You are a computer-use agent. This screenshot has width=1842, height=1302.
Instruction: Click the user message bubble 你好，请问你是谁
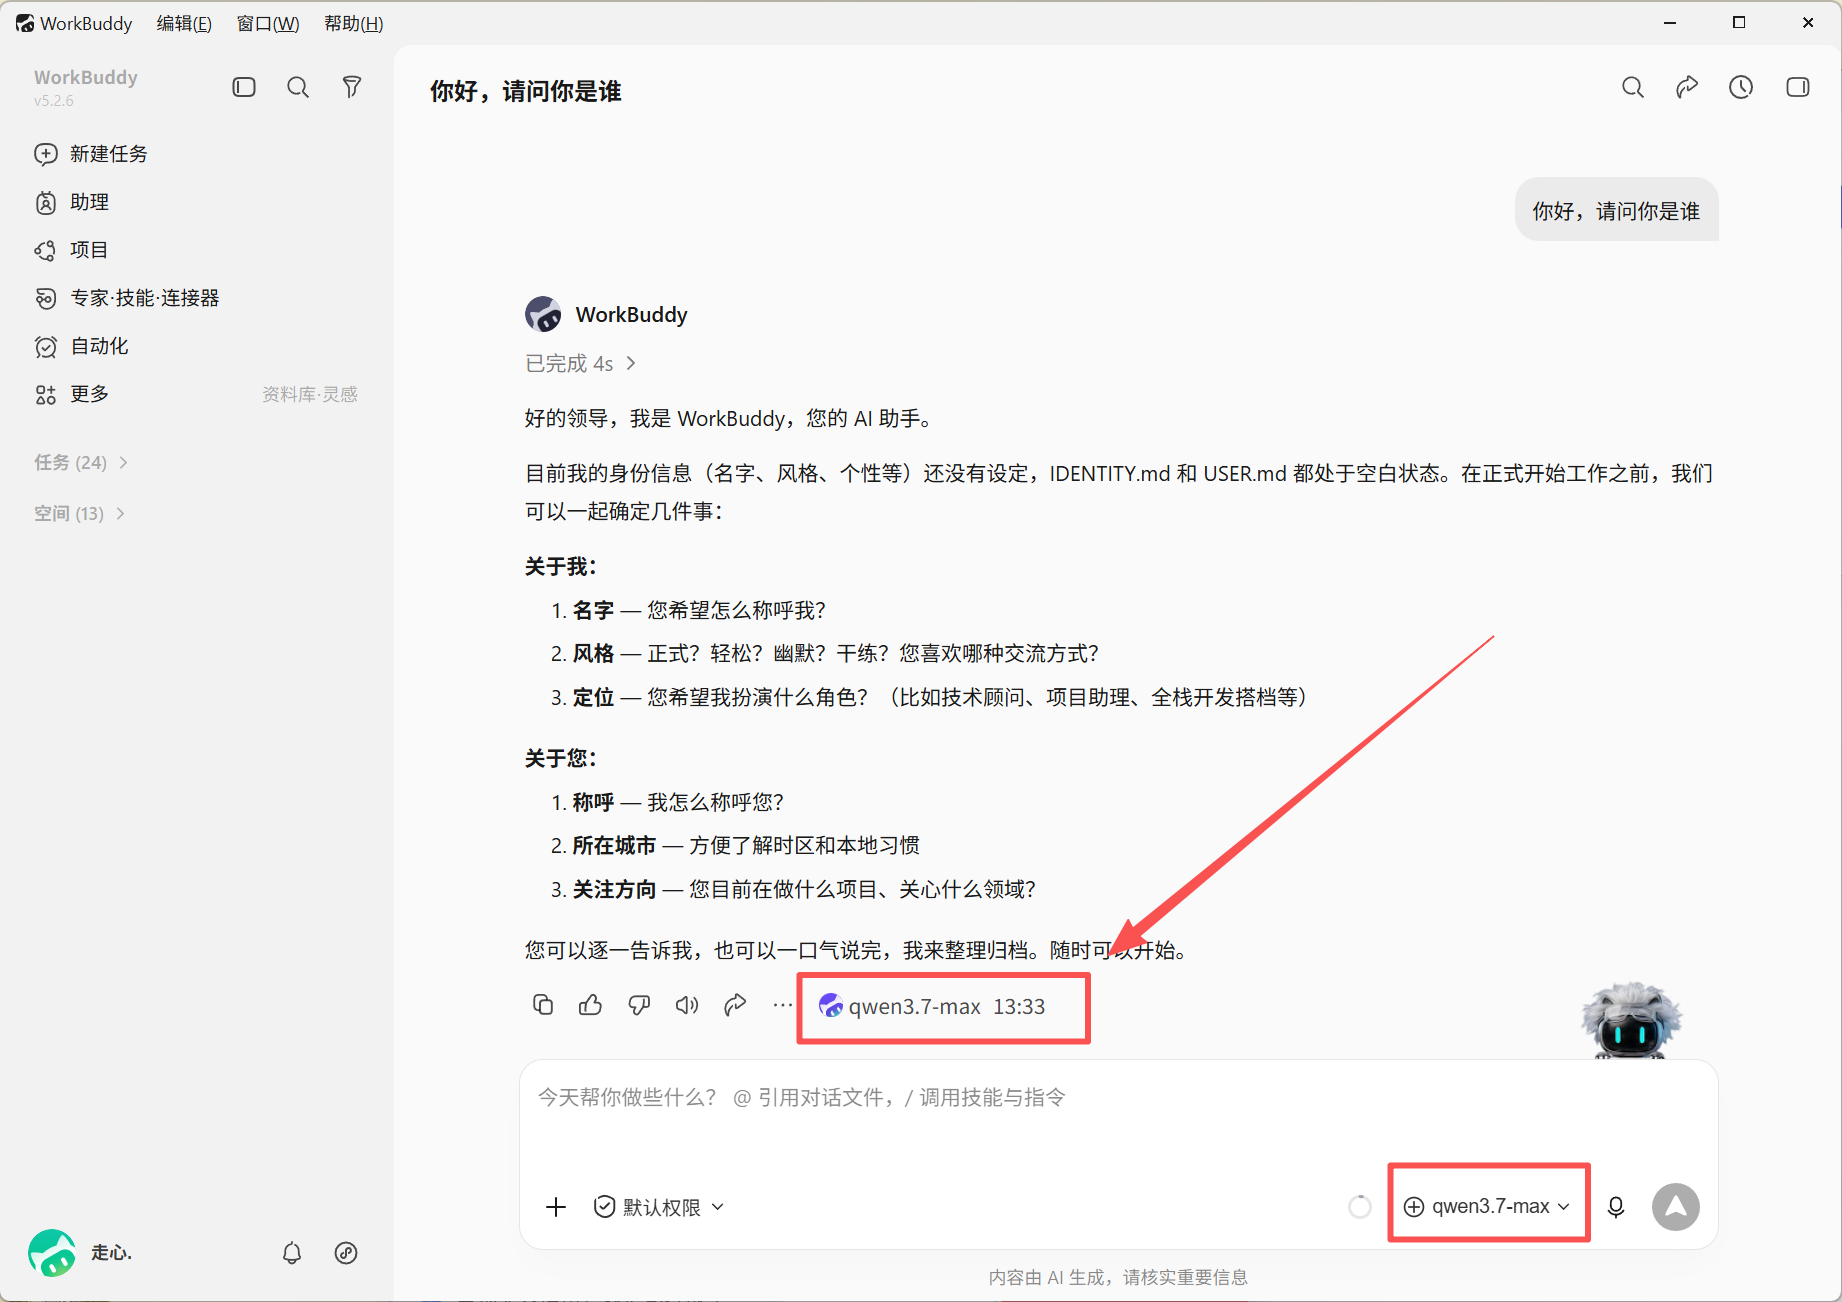(x=1616, y=210)
